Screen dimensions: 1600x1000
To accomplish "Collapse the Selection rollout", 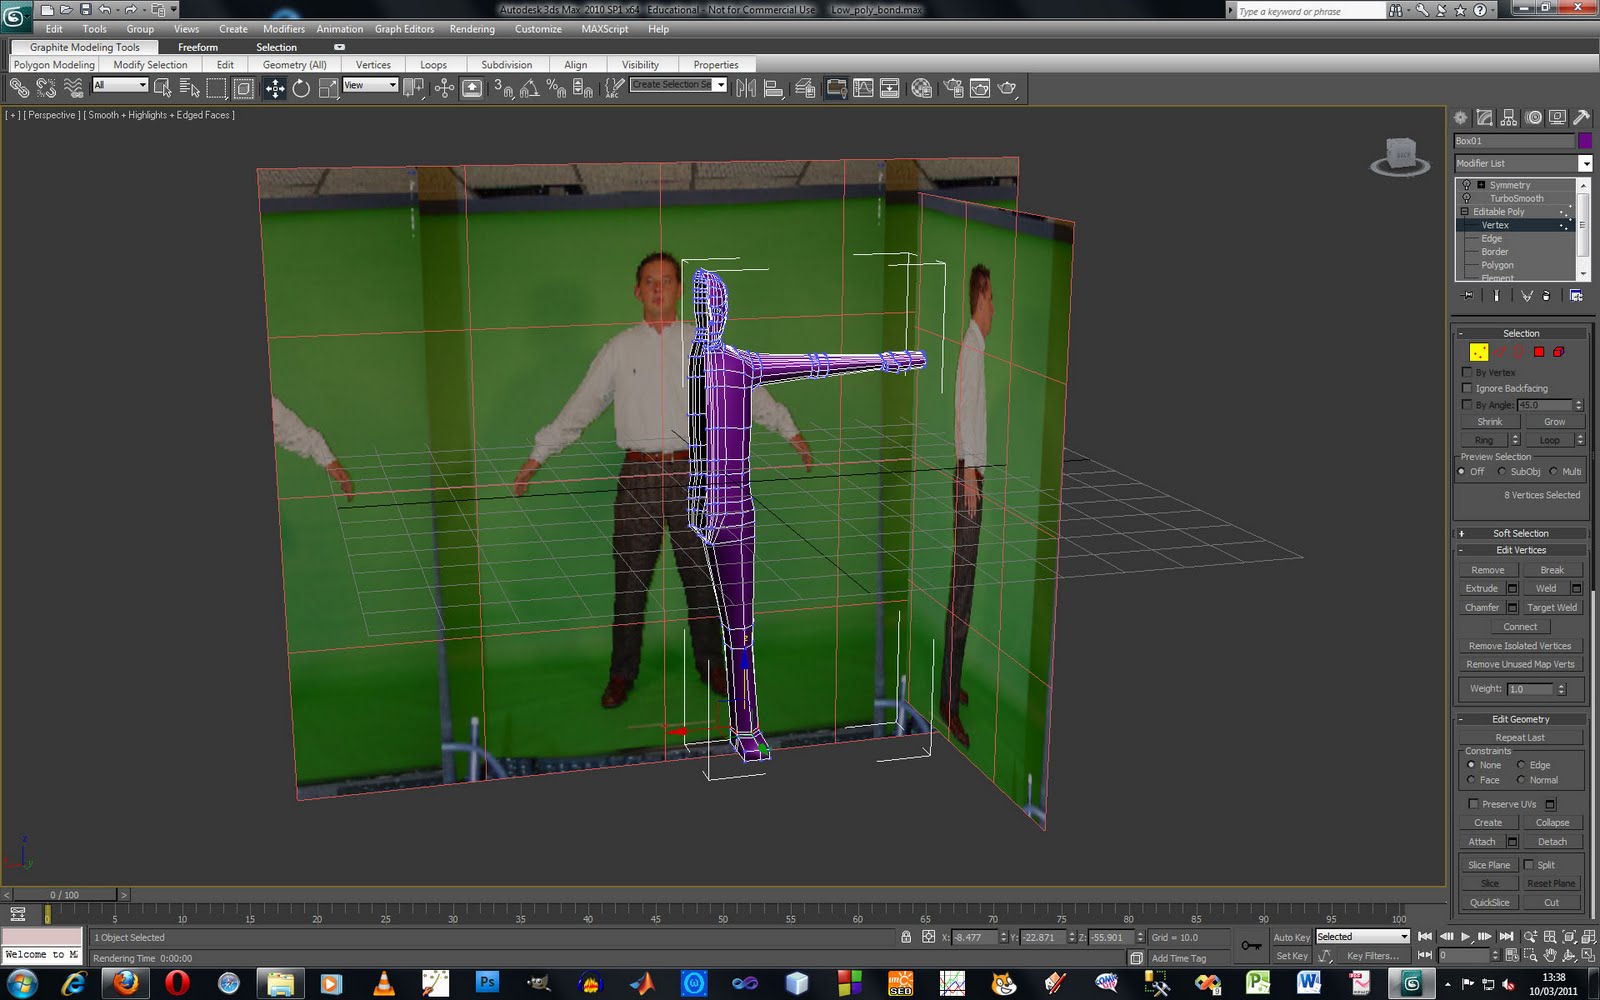I will (1462, 332).
